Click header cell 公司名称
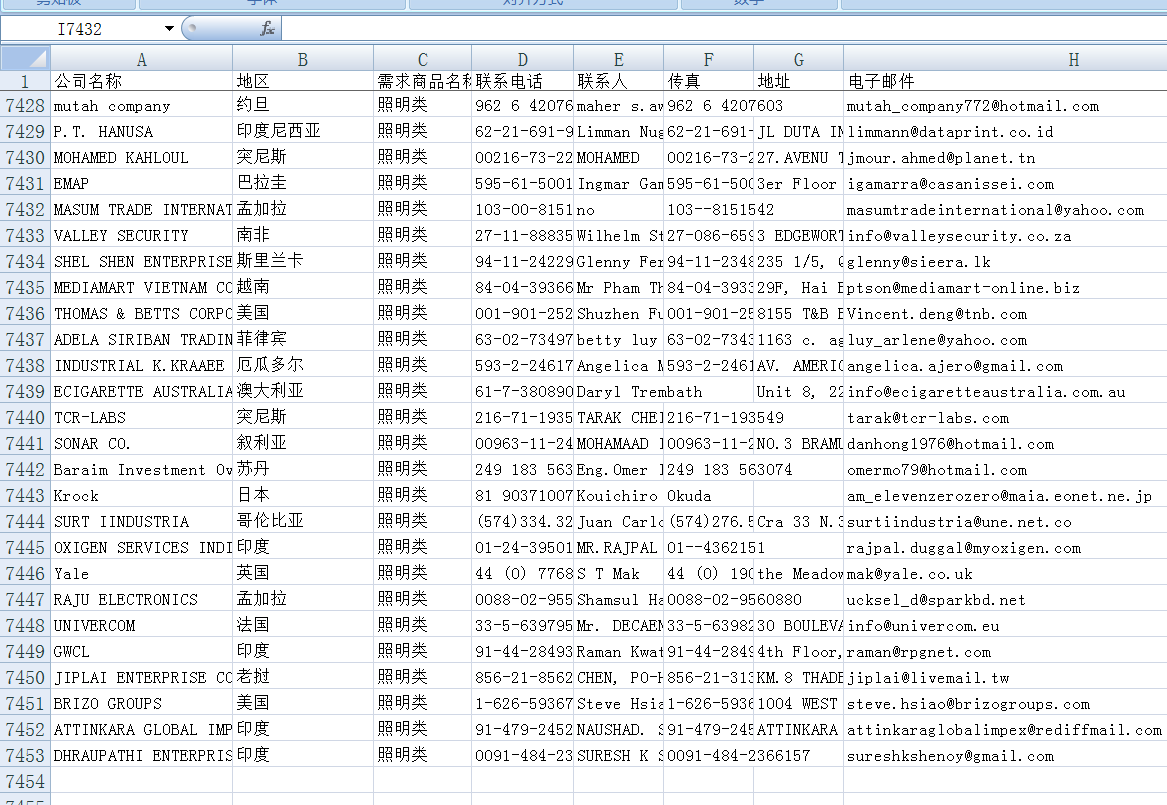1167x805 pixels. (141, 82)
